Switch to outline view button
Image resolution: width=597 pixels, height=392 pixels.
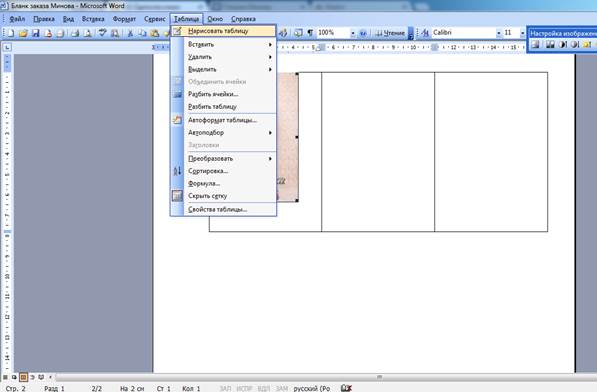tap(32, 377)
